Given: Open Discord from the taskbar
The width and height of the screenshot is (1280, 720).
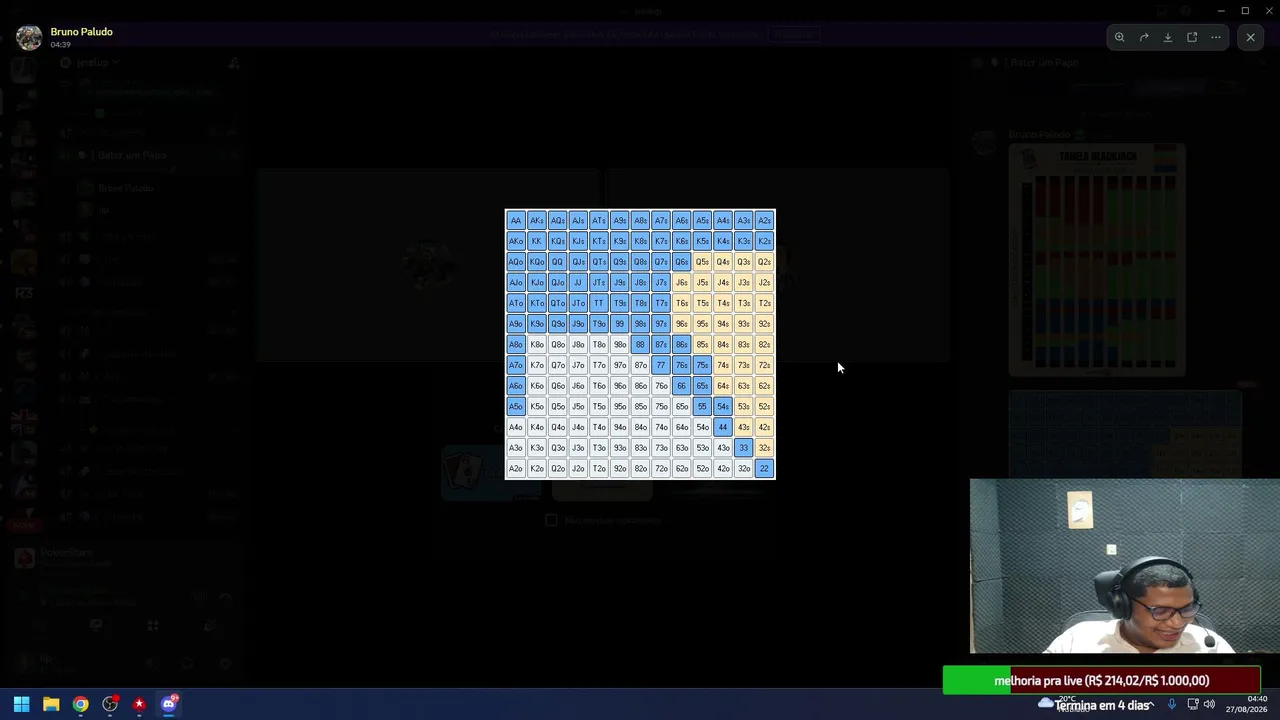Looking at the screenshot, I should 169,704.
